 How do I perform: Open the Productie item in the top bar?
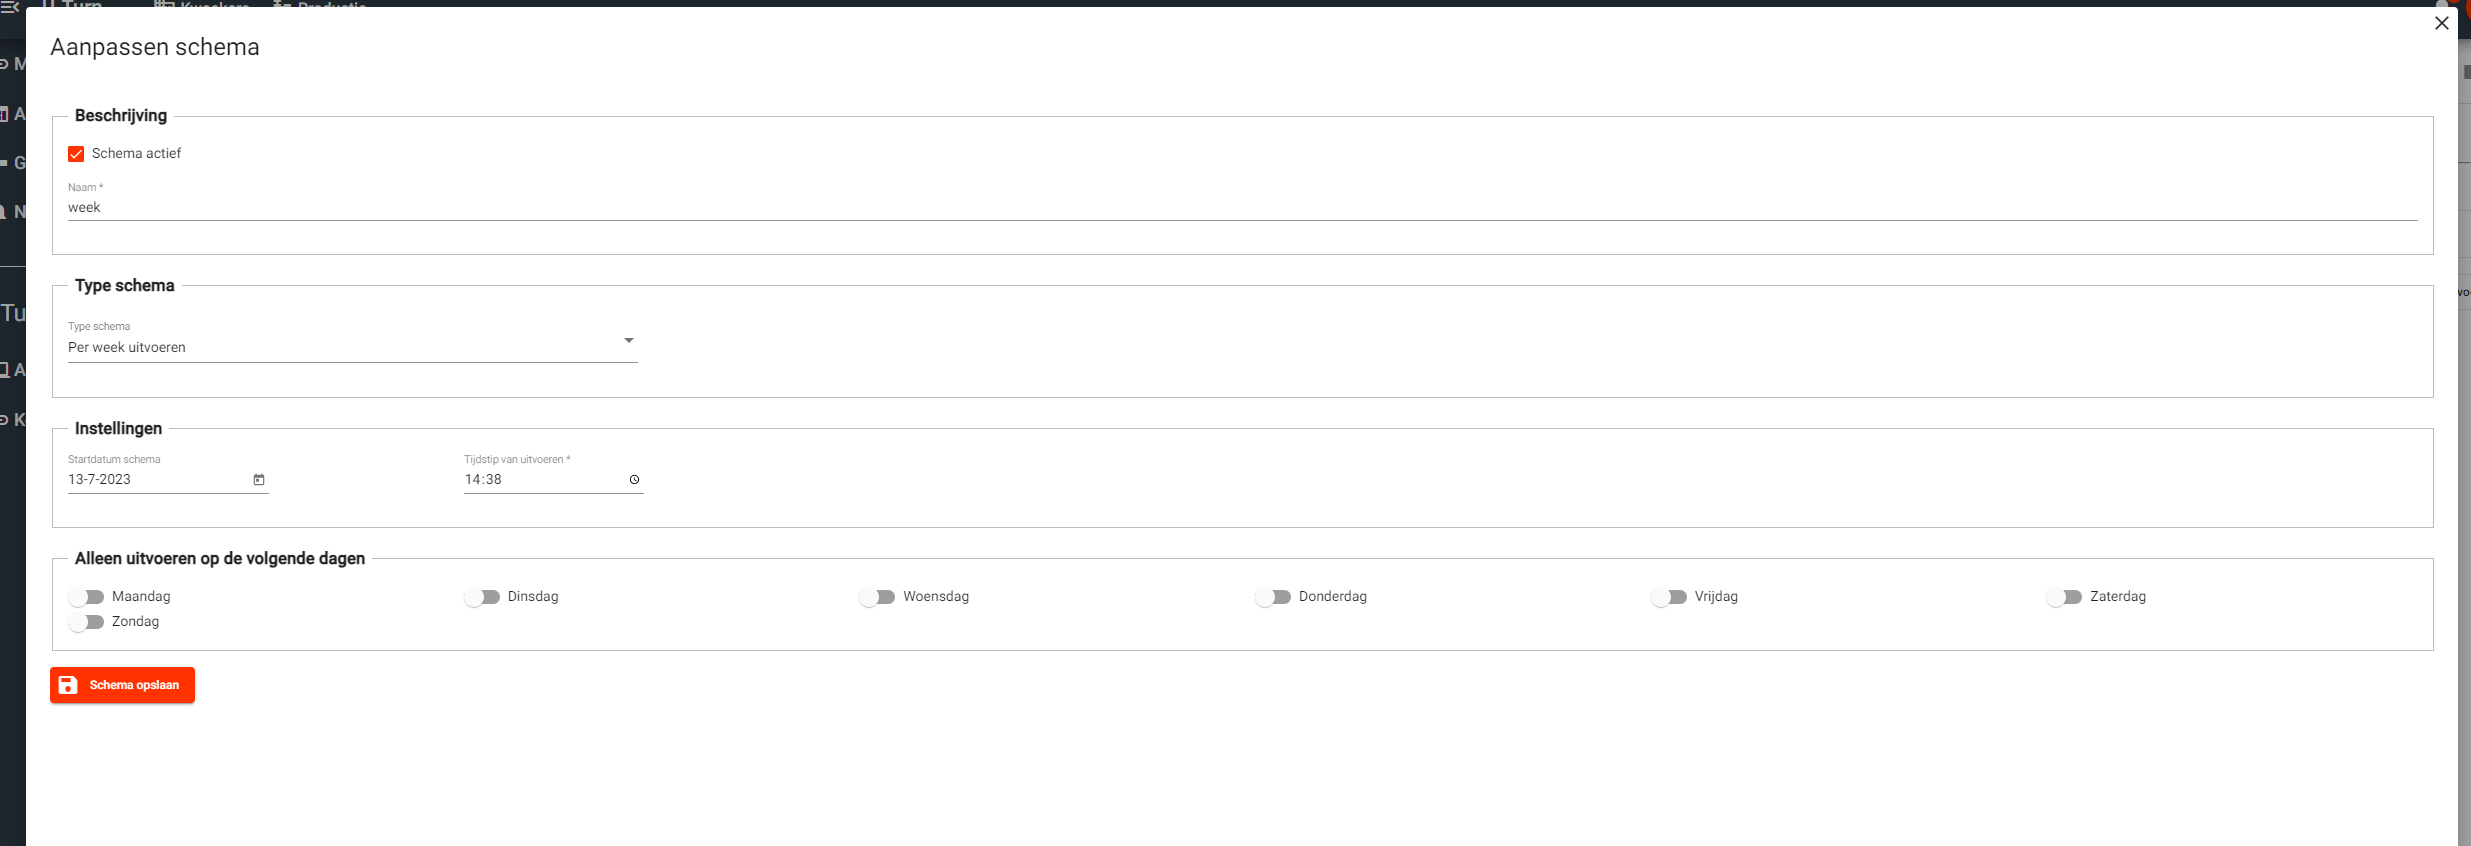click(330, 5)
